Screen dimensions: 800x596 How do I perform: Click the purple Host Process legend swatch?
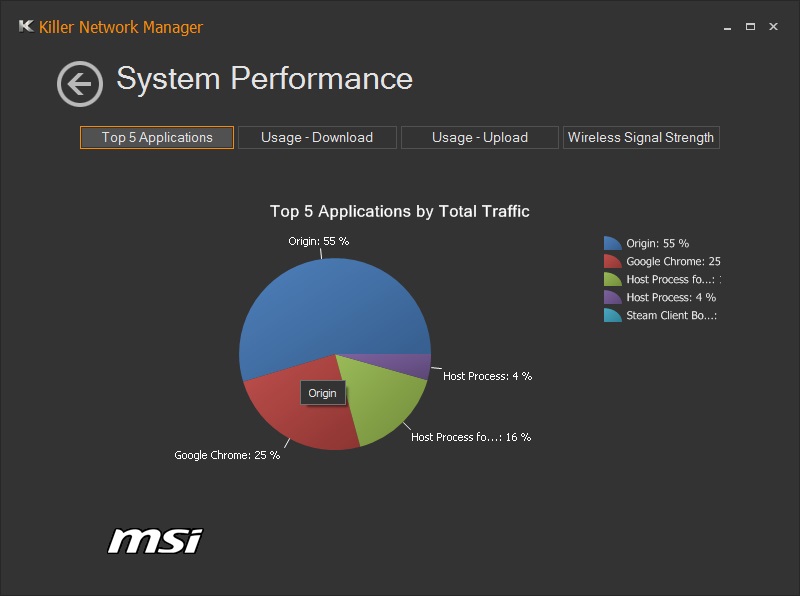612,297
